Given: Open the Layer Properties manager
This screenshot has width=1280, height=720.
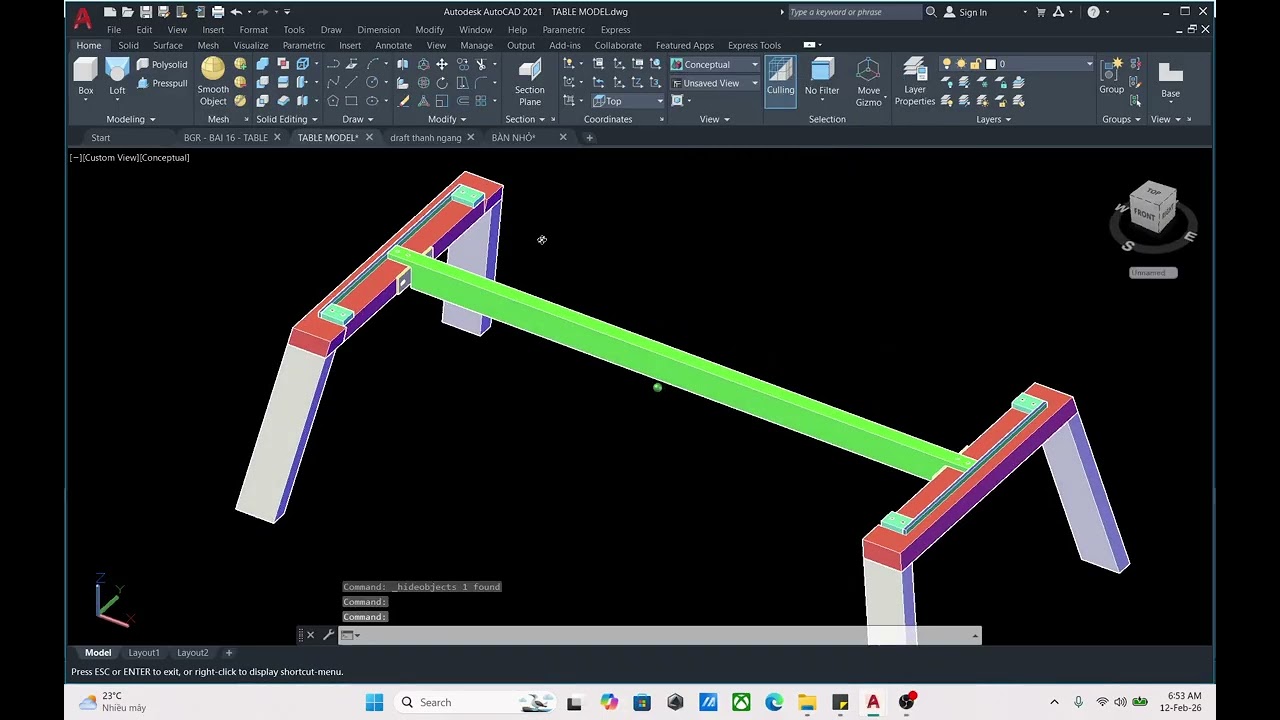Looking at the screenshot, I should (x=914, y=81).
